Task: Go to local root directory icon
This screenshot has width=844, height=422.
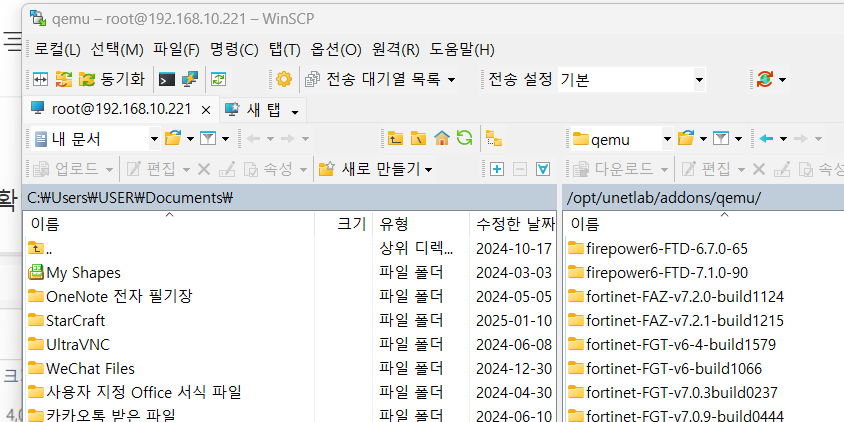Action: 418,139
